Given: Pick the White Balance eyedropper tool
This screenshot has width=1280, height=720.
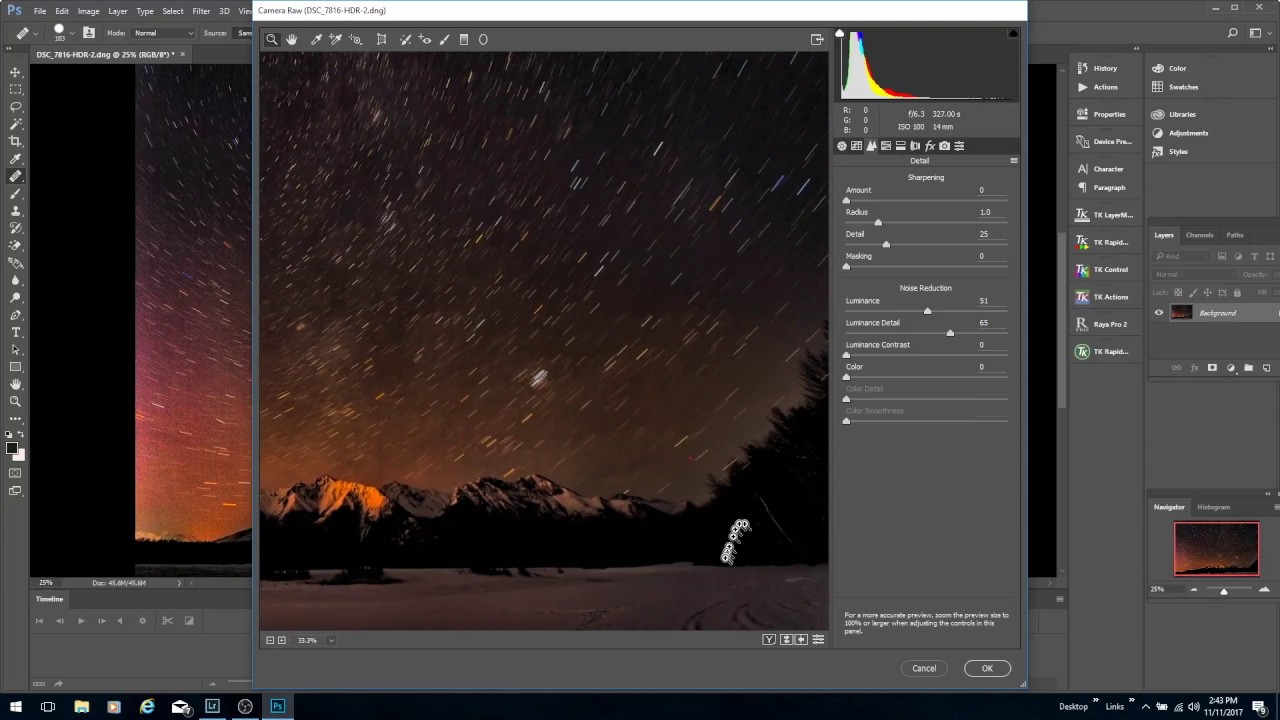Looking at the screenshot, I should 316,40.
